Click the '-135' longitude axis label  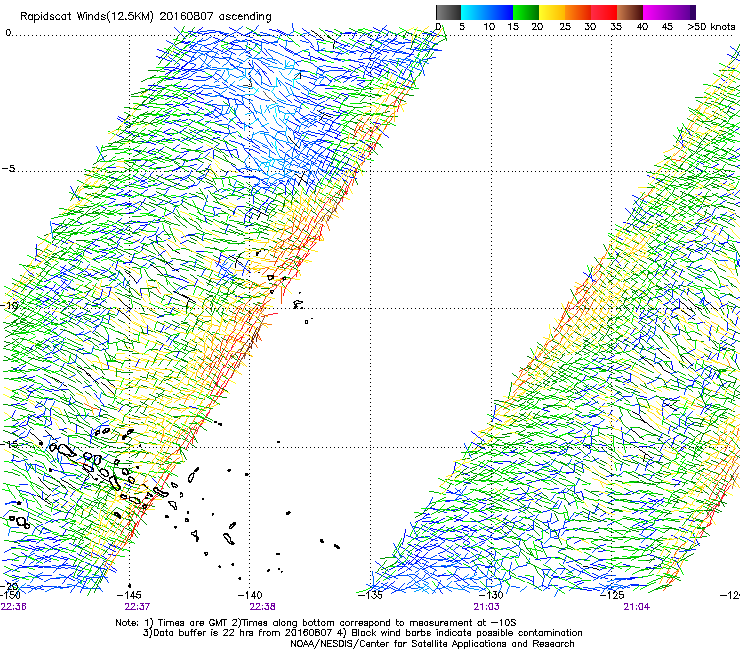[x=370, y=595]
